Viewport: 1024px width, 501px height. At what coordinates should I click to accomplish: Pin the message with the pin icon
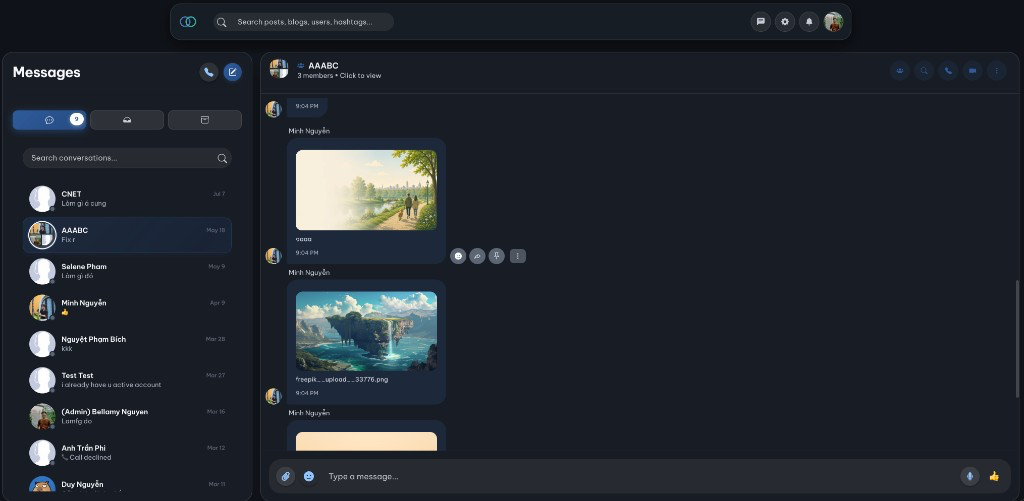(x=497, y=256)
